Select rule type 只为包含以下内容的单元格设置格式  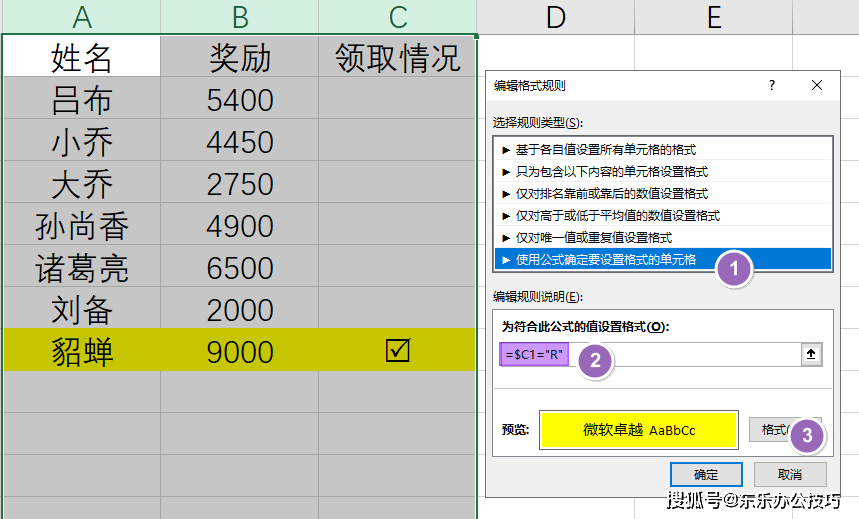coord(611,172)
